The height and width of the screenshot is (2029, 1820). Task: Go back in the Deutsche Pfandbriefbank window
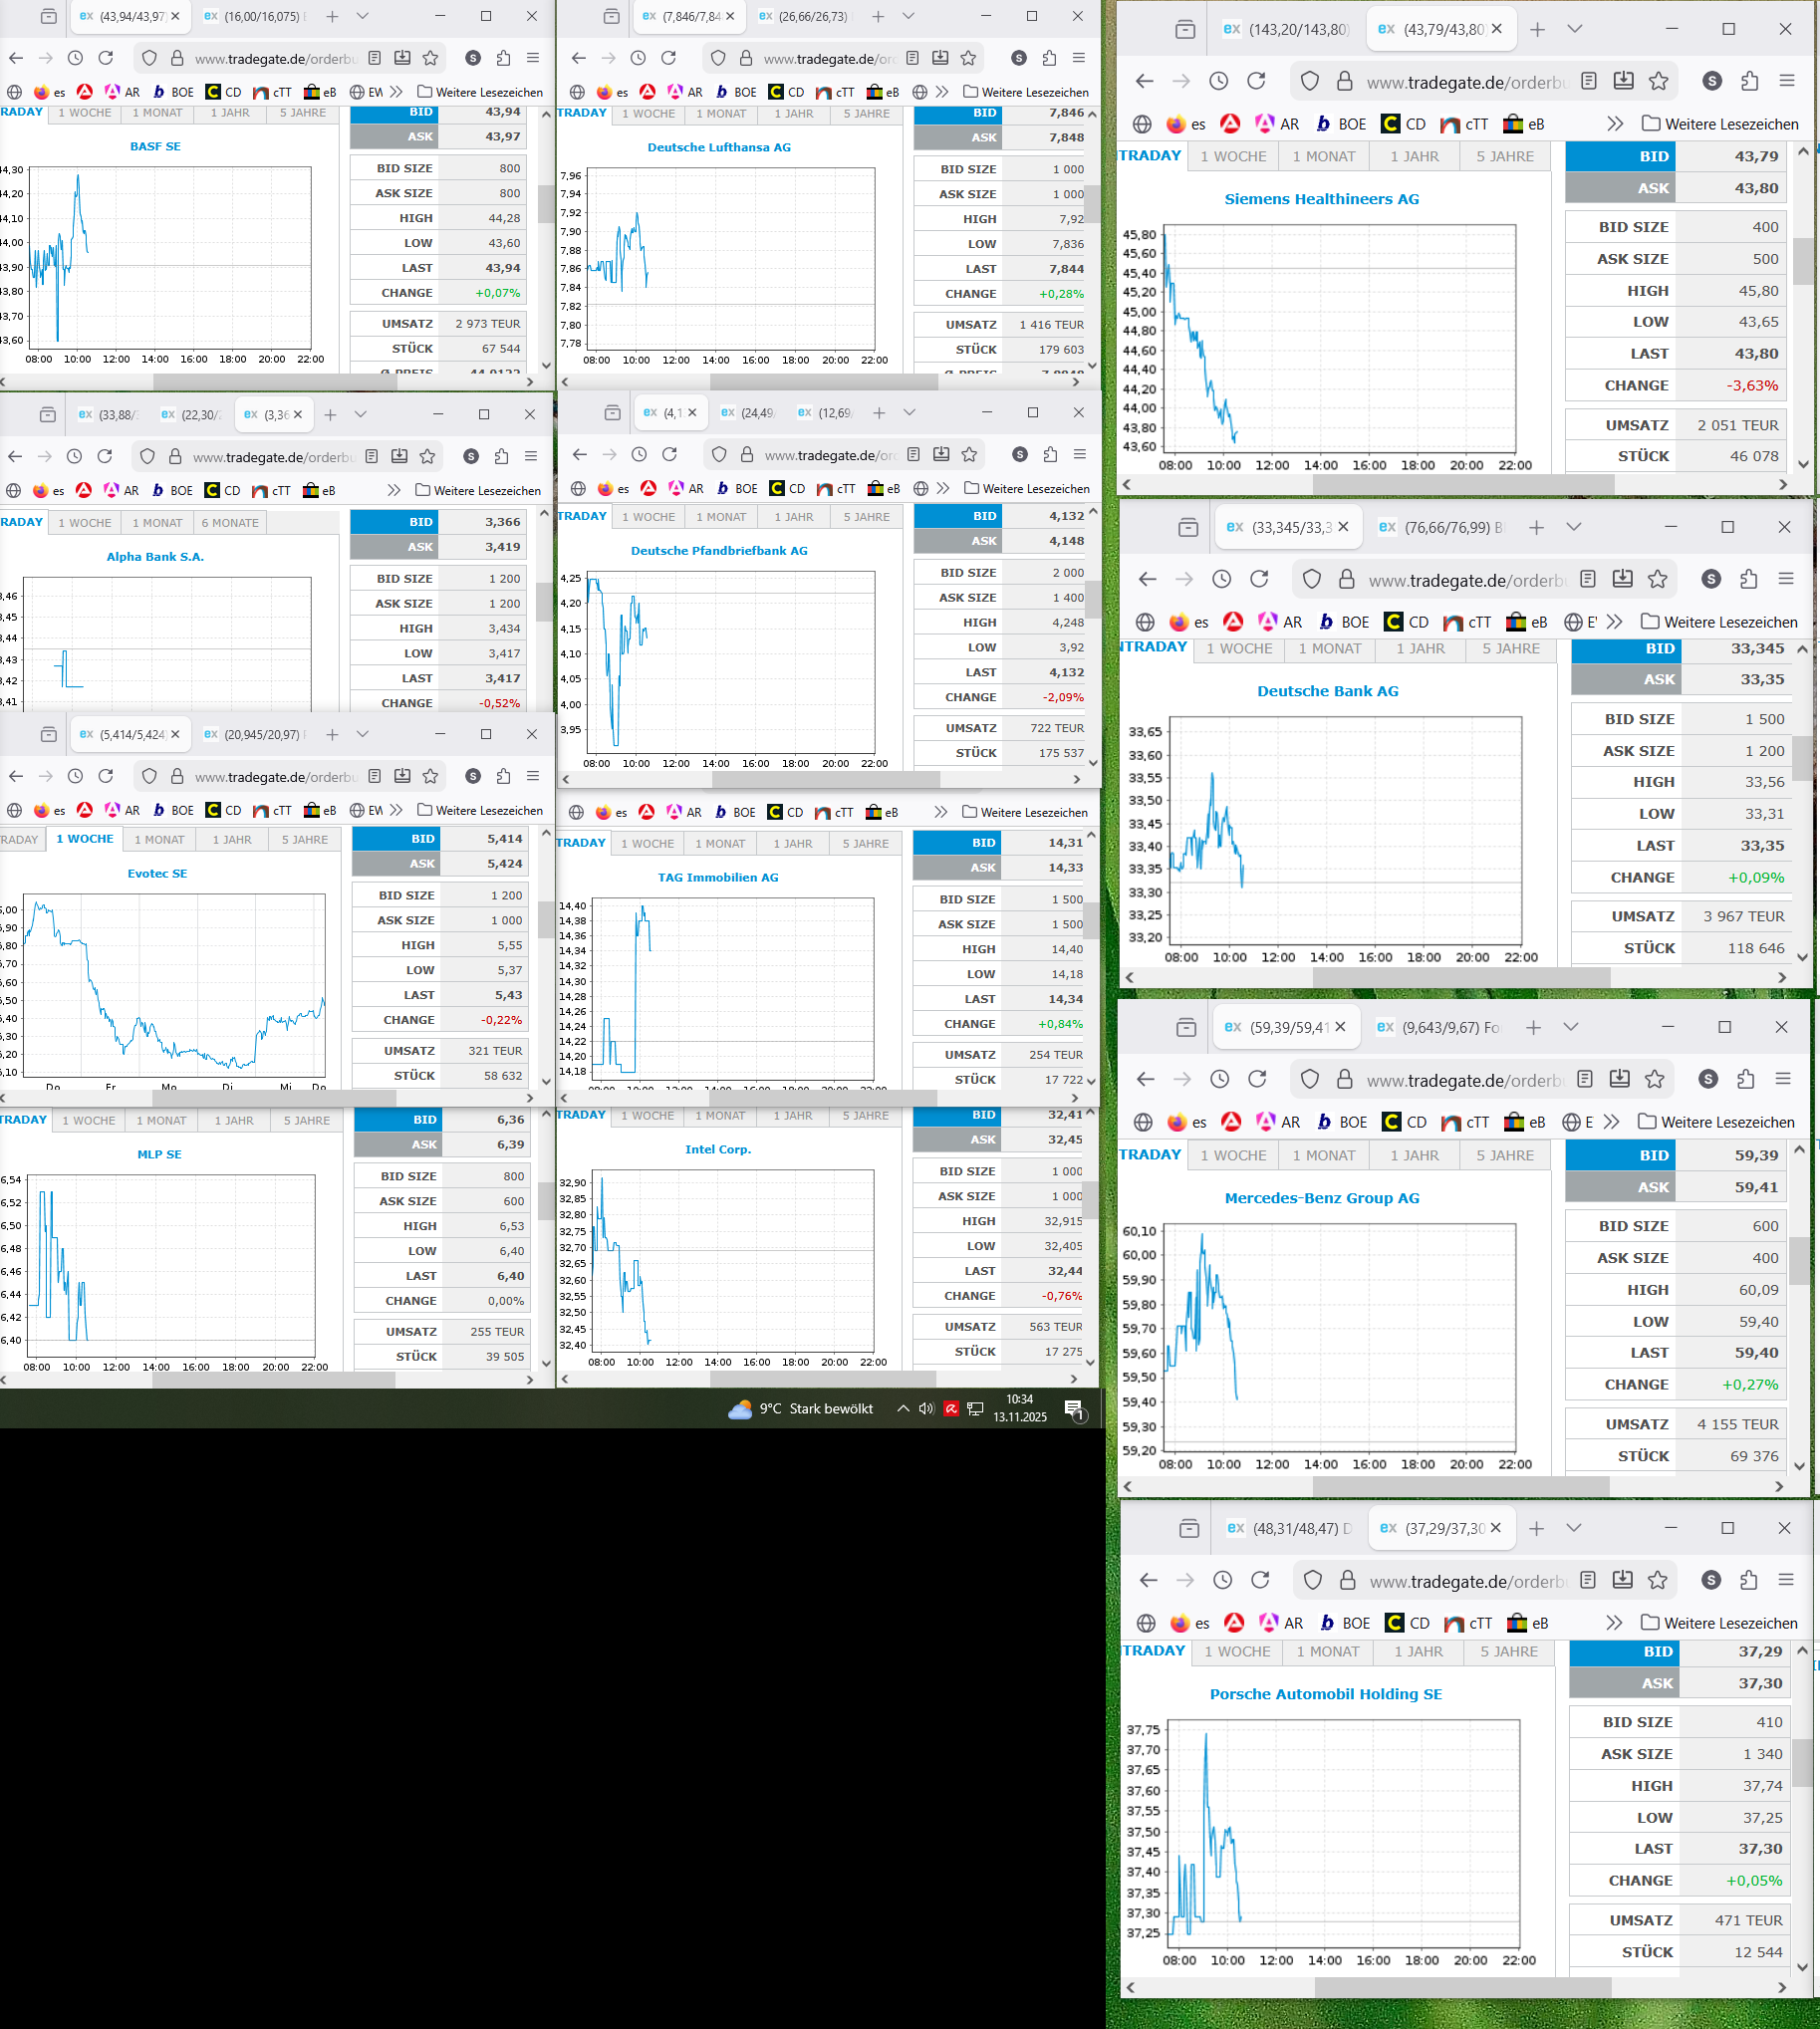pyautogui.click(x=580, y=455)
